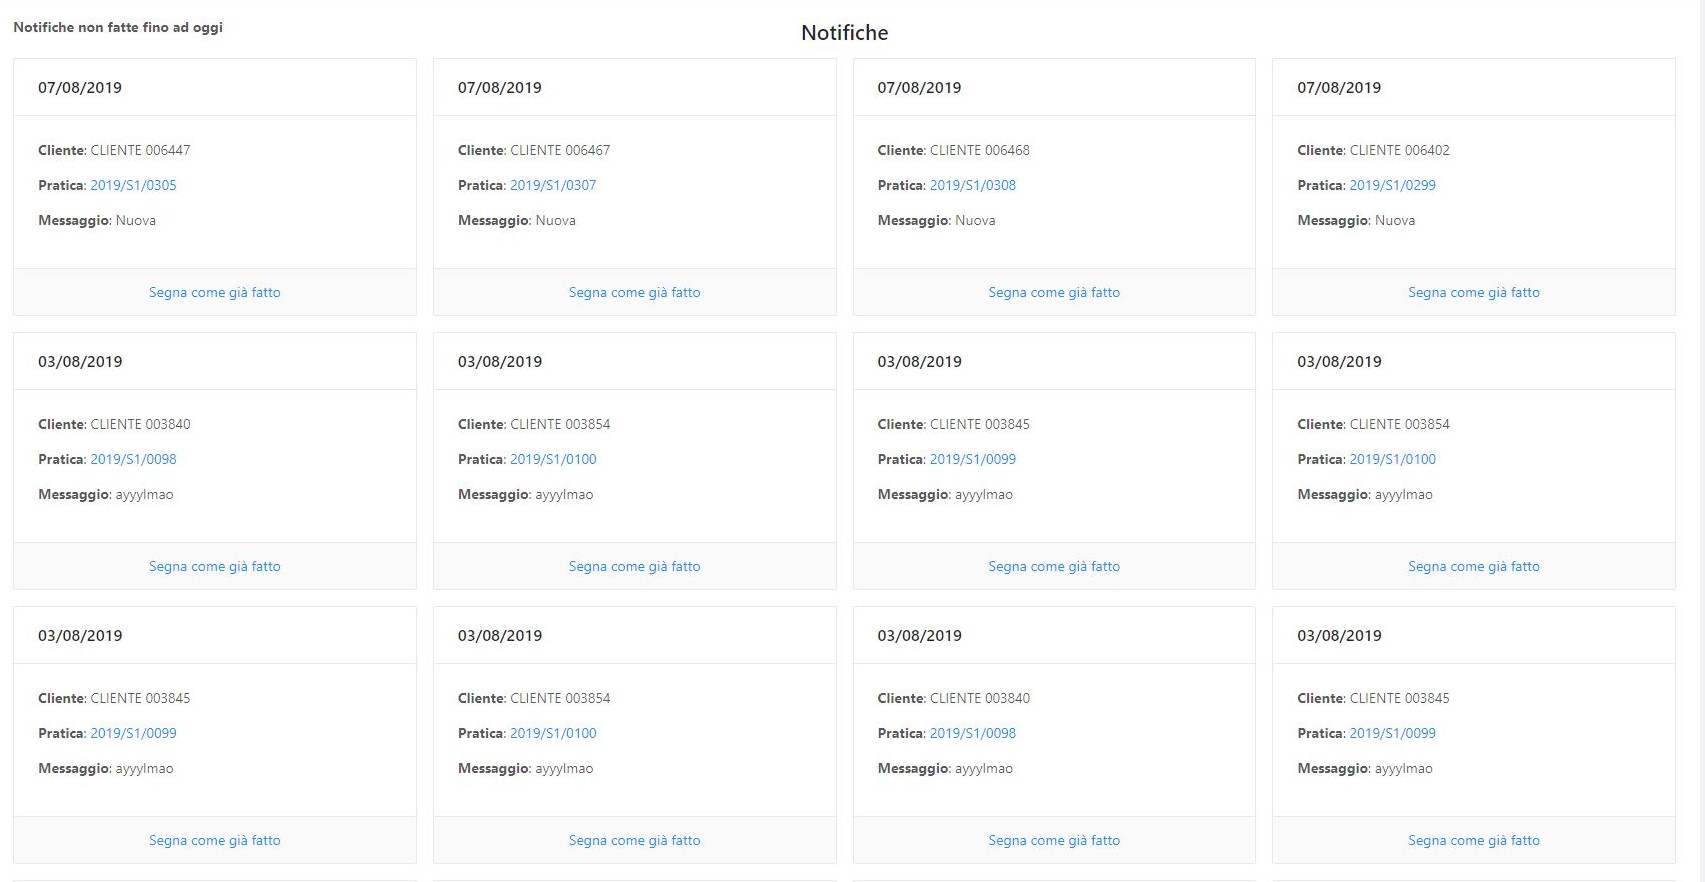Open Pratica 2019/S1/0100 in the bottom row
This screenshot has height=882, width=1705.
pos(553,733)
